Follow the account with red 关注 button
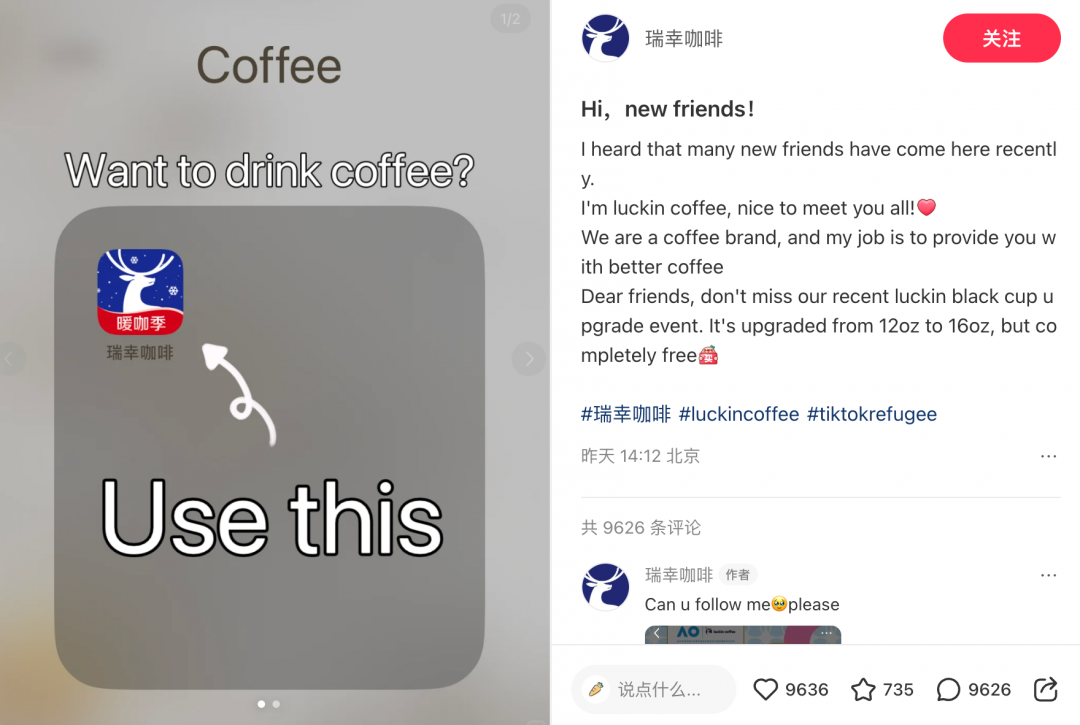Viewport: 1080px width, 725px height. point(1001,38)
